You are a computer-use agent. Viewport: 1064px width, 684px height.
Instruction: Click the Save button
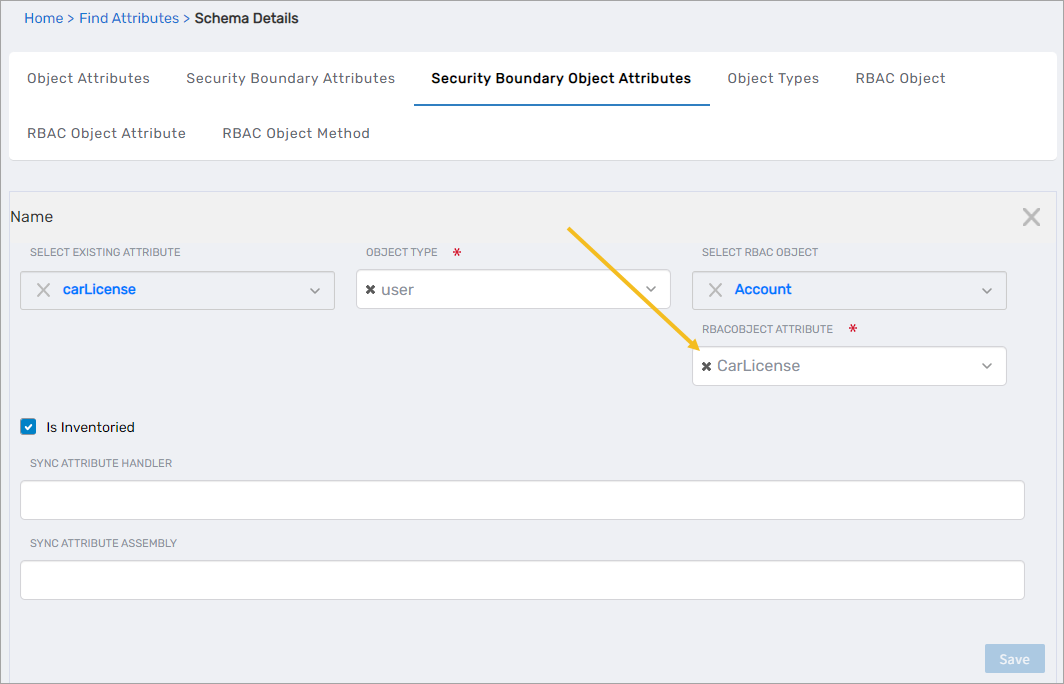(x=1014, y=659)
